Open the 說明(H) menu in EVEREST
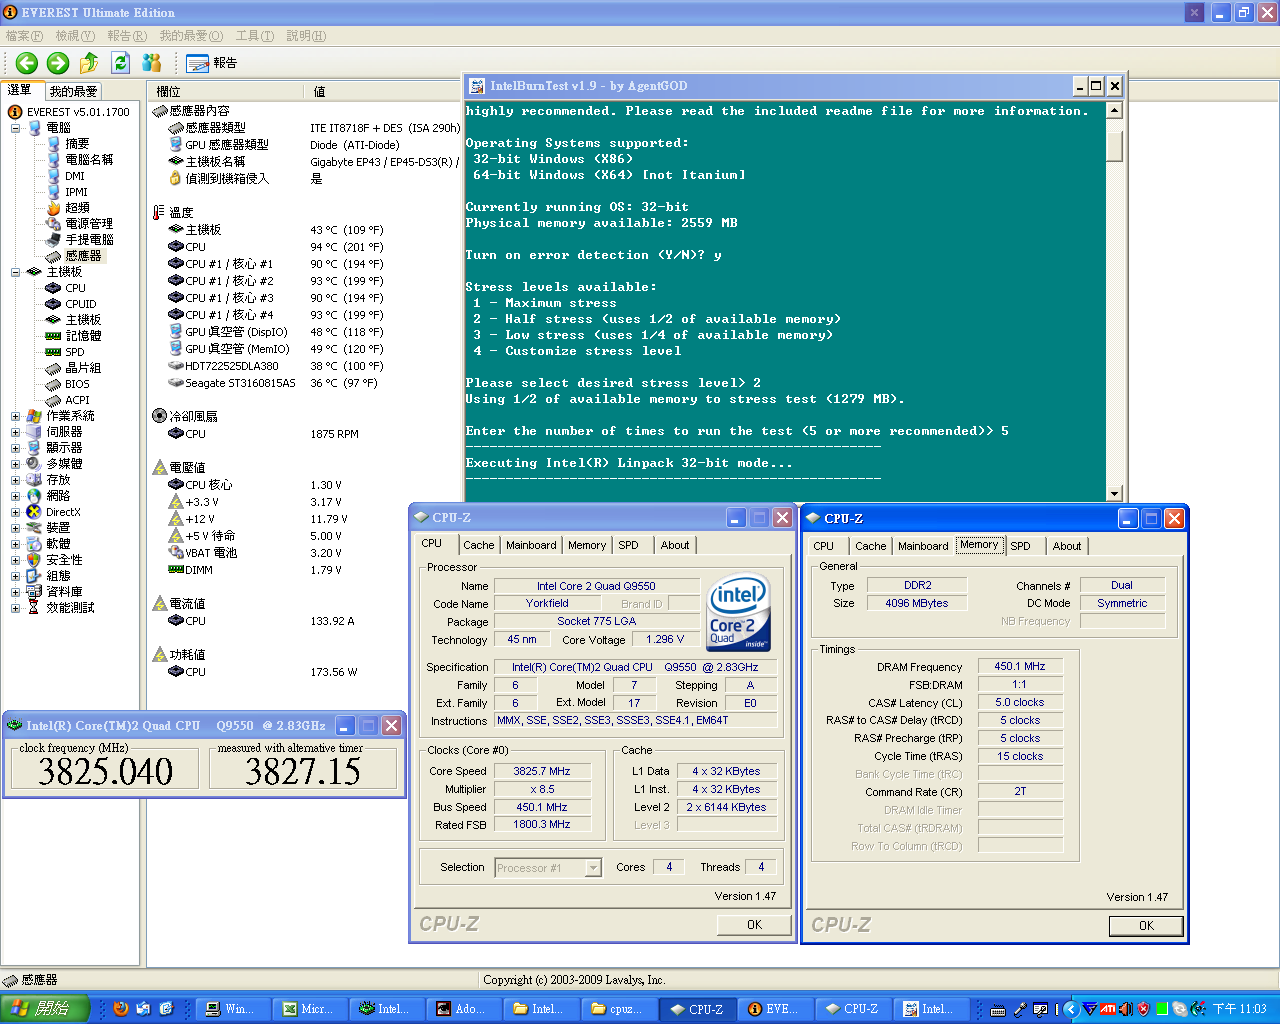Viewport: 1280px width, 1024px height. (x=306, y=36)
